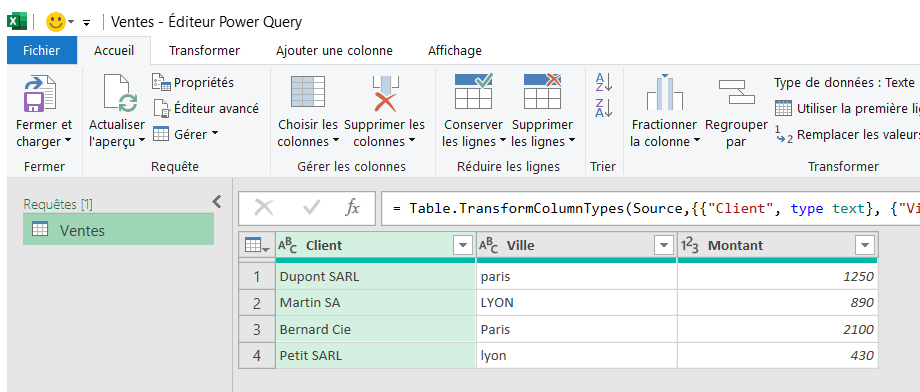Click the cell LYON in uppercase

[x=577, y=303]
